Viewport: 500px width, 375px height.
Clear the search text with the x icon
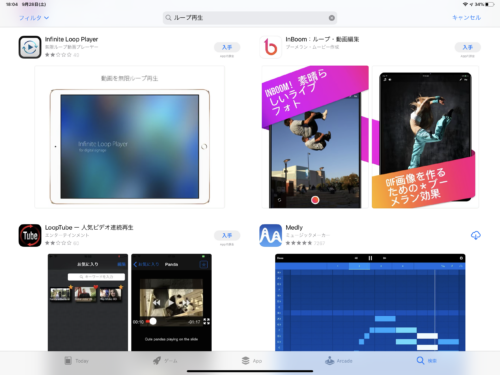coord(332,18)
